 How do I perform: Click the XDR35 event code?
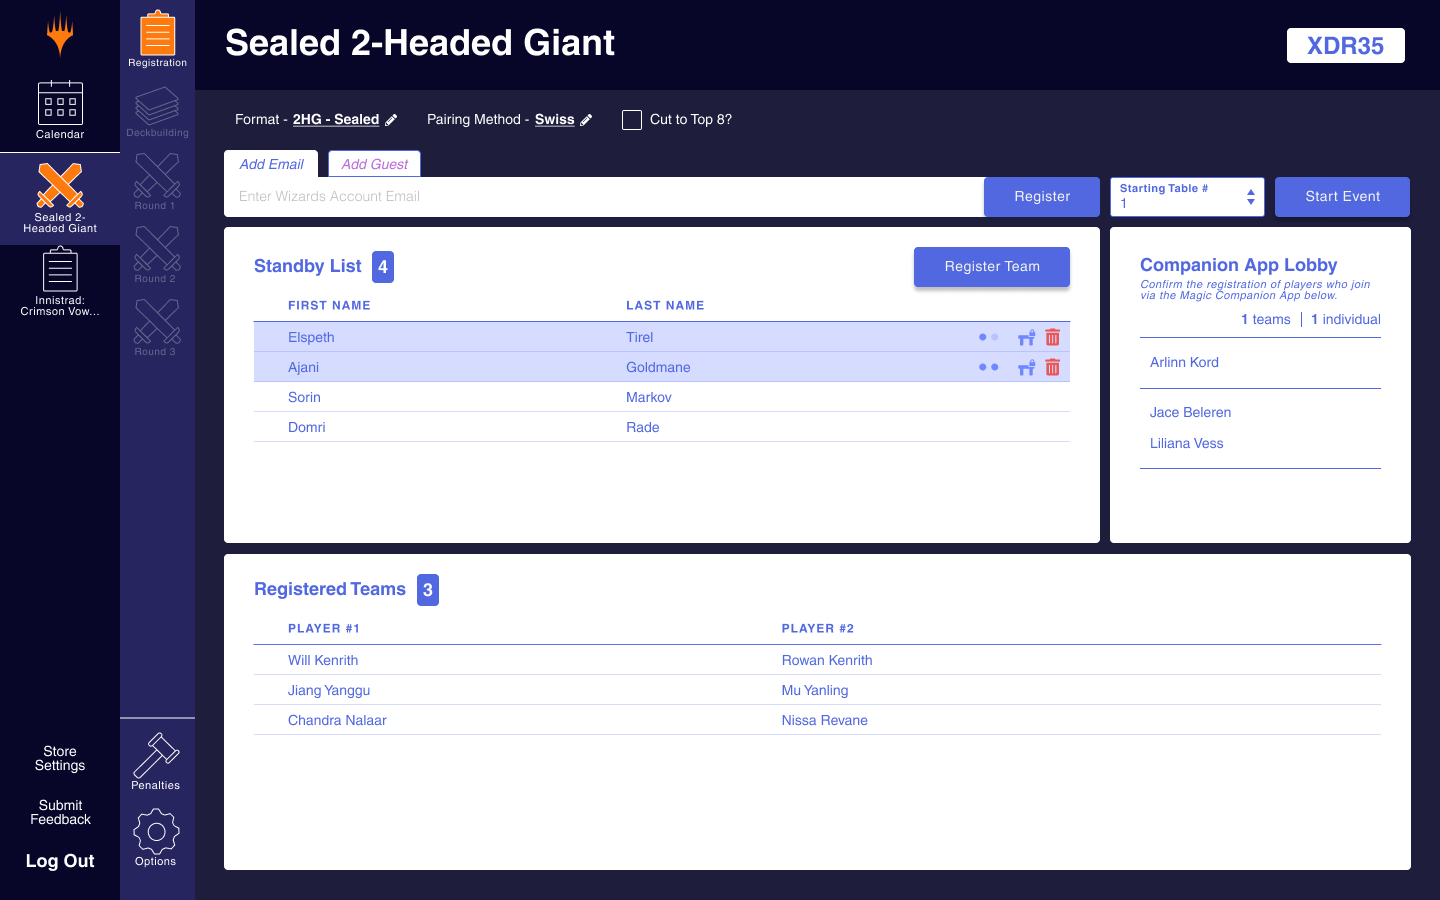pyautogui.click(x=1346, y=45)
